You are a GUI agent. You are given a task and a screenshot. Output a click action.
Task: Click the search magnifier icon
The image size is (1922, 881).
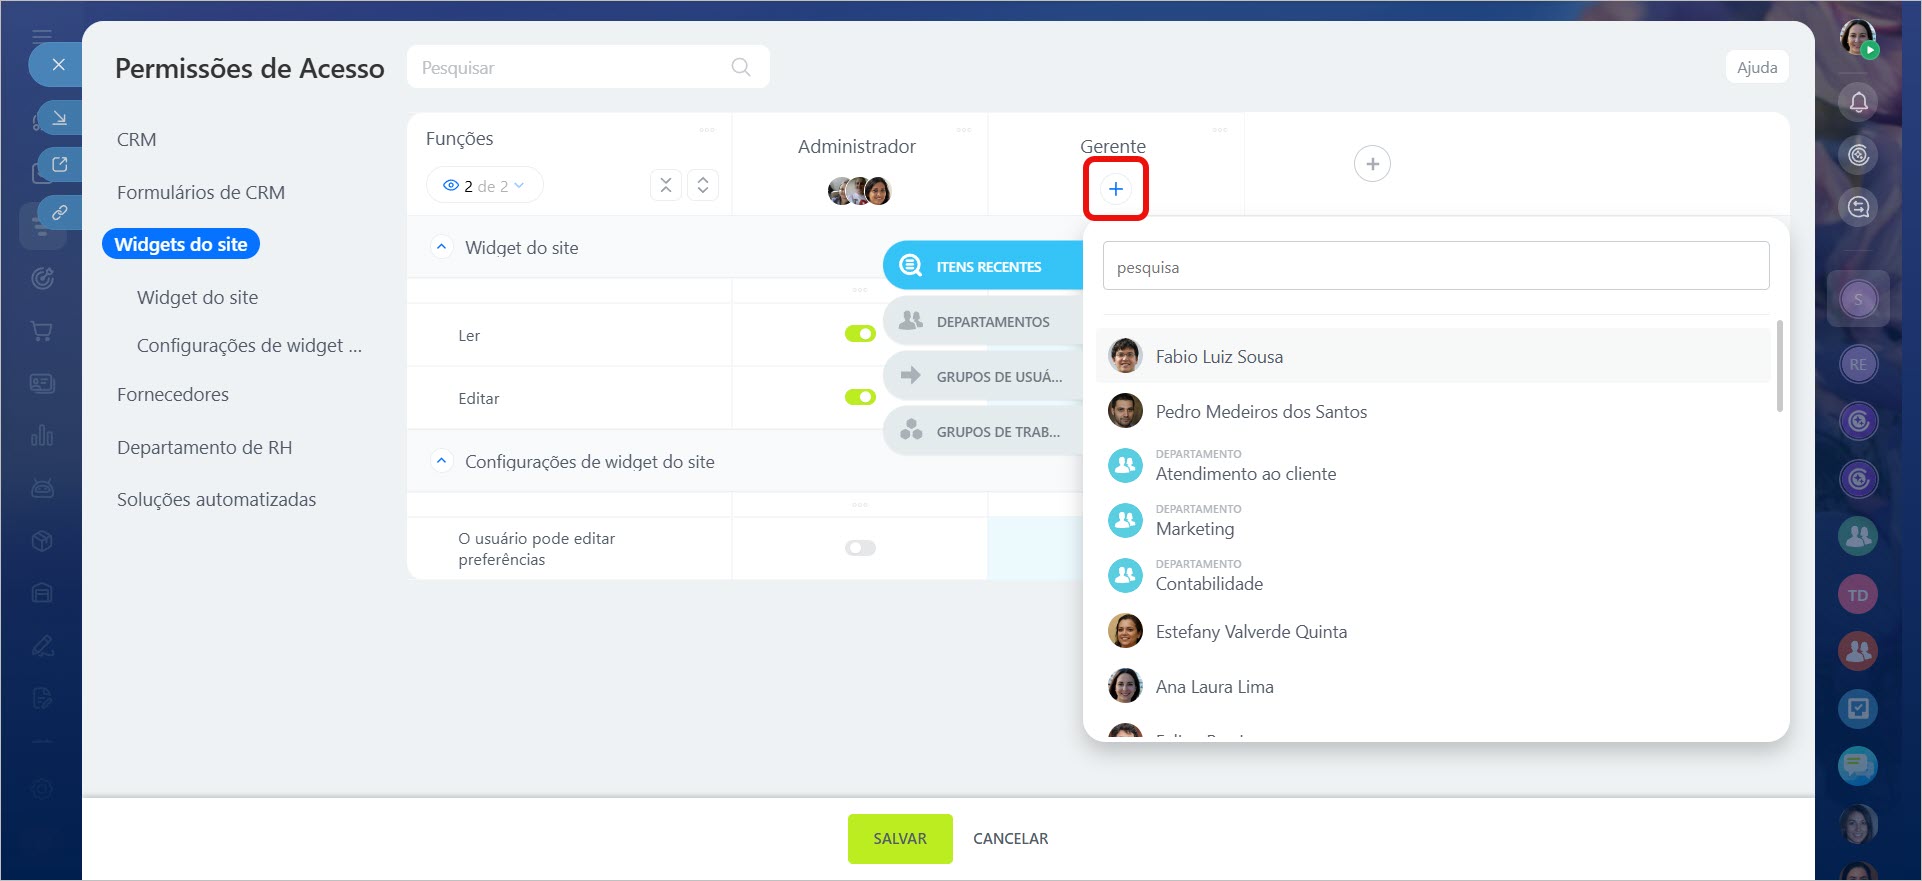click(741, 67)
